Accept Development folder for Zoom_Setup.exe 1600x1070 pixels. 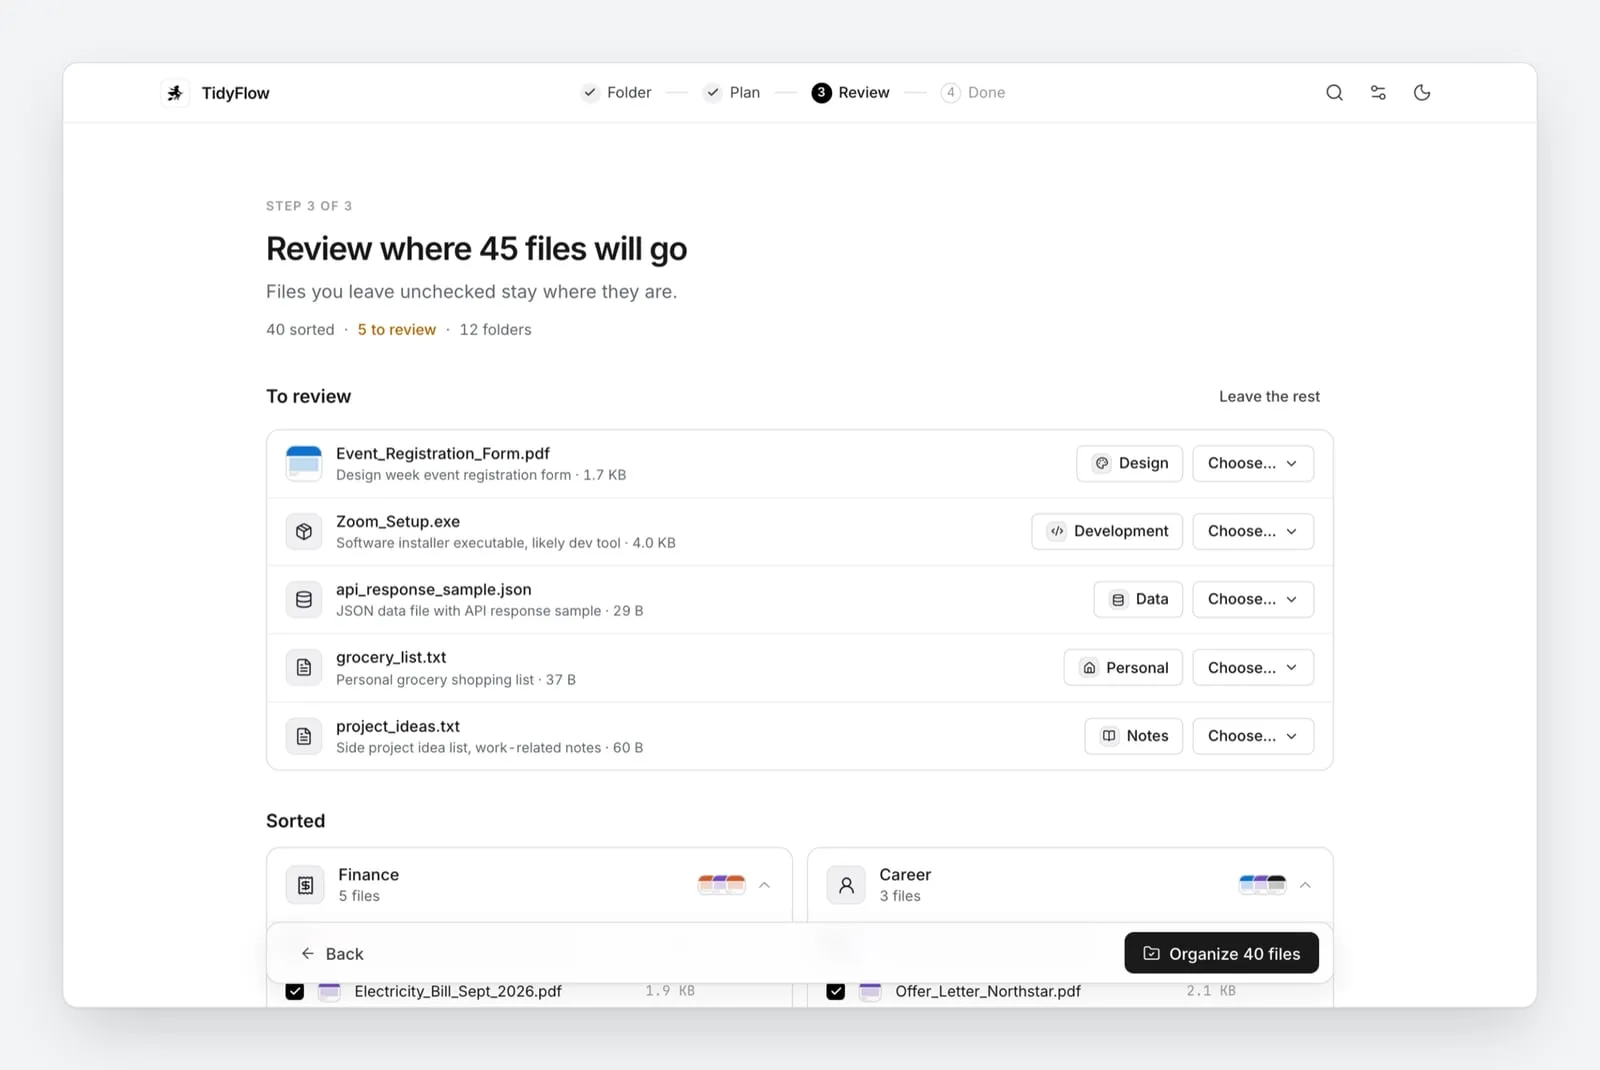[x=1107, y=532]
